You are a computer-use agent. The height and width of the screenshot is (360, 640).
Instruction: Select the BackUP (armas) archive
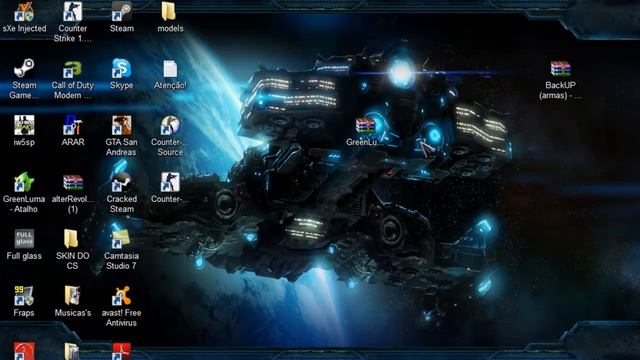coord(560,69)
